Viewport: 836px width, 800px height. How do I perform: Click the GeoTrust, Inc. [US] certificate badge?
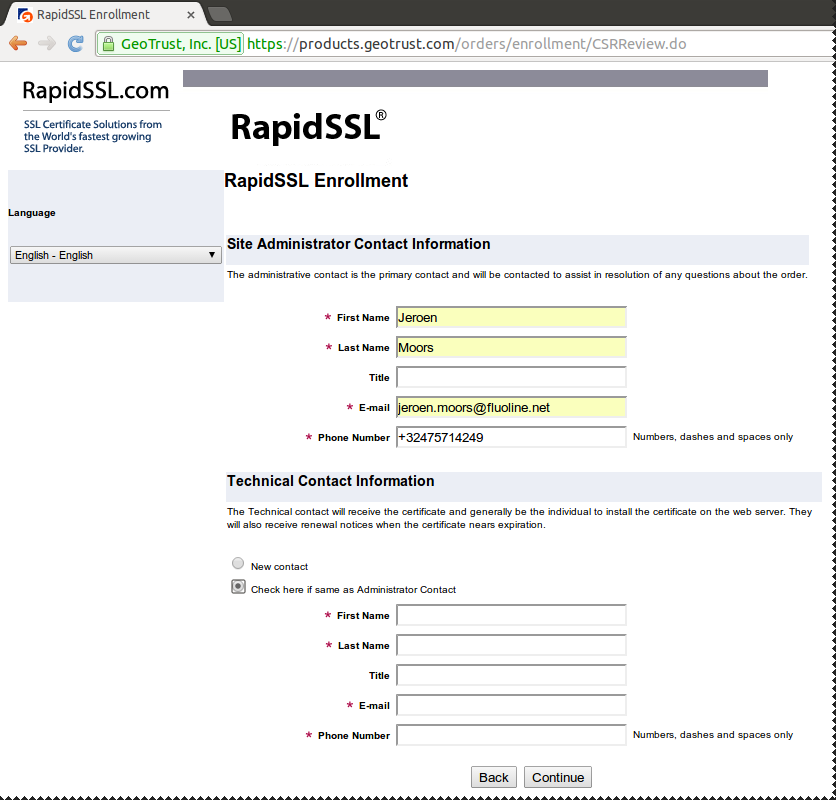(171, 44)
